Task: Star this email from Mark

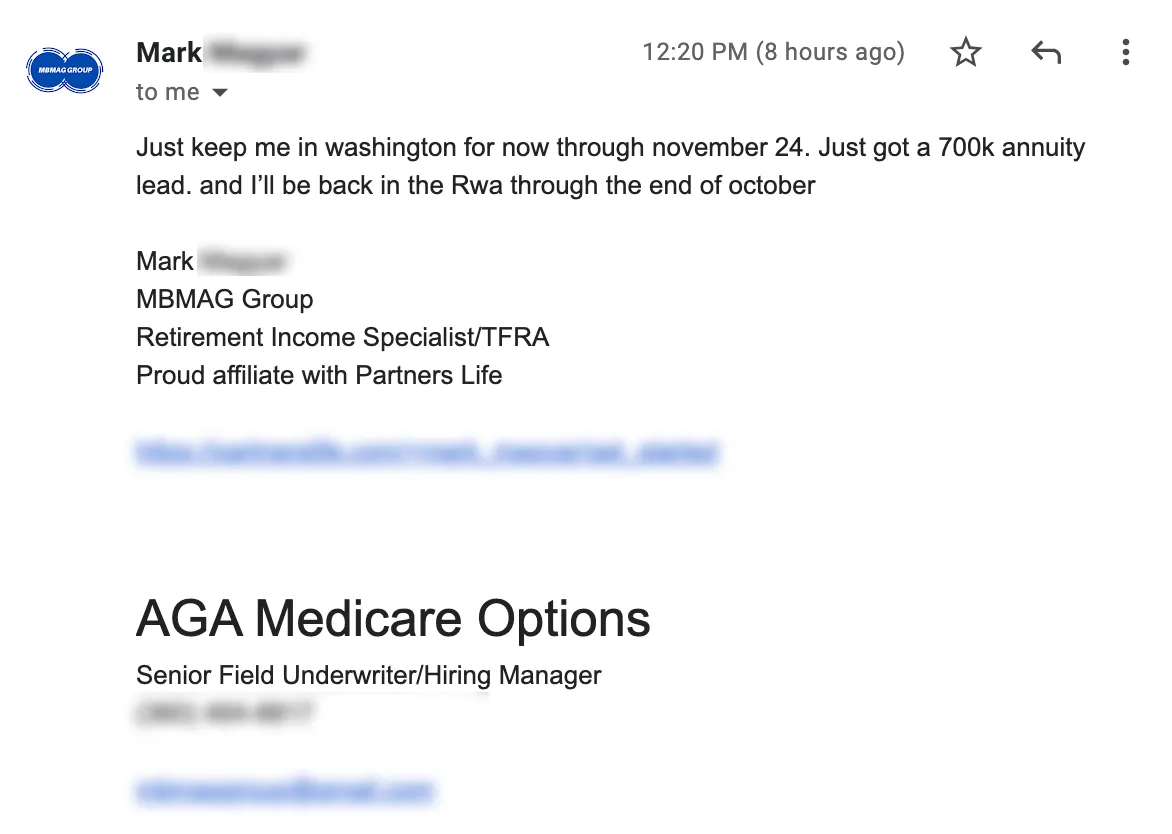Action: tap(966, 52)
